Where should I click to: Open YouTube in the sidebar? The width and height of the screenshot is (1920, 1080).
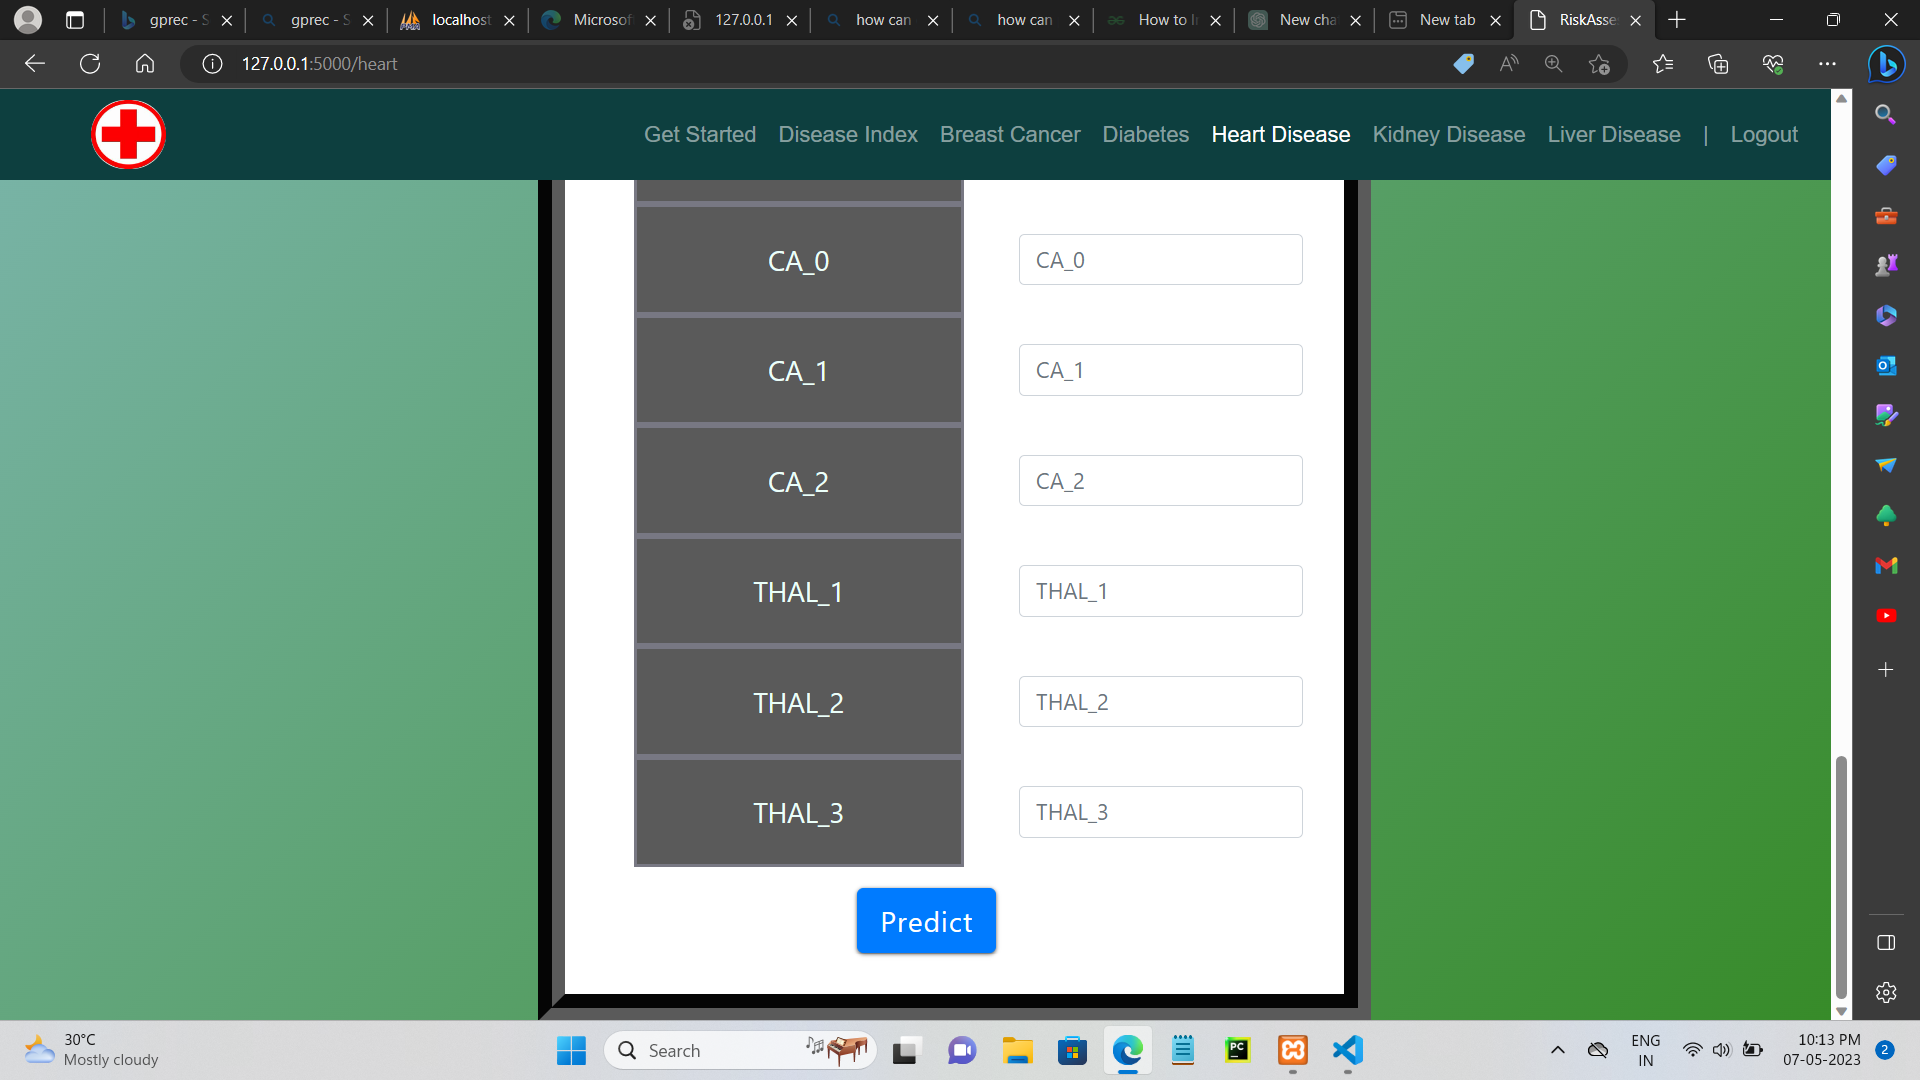click(1886, 615)
